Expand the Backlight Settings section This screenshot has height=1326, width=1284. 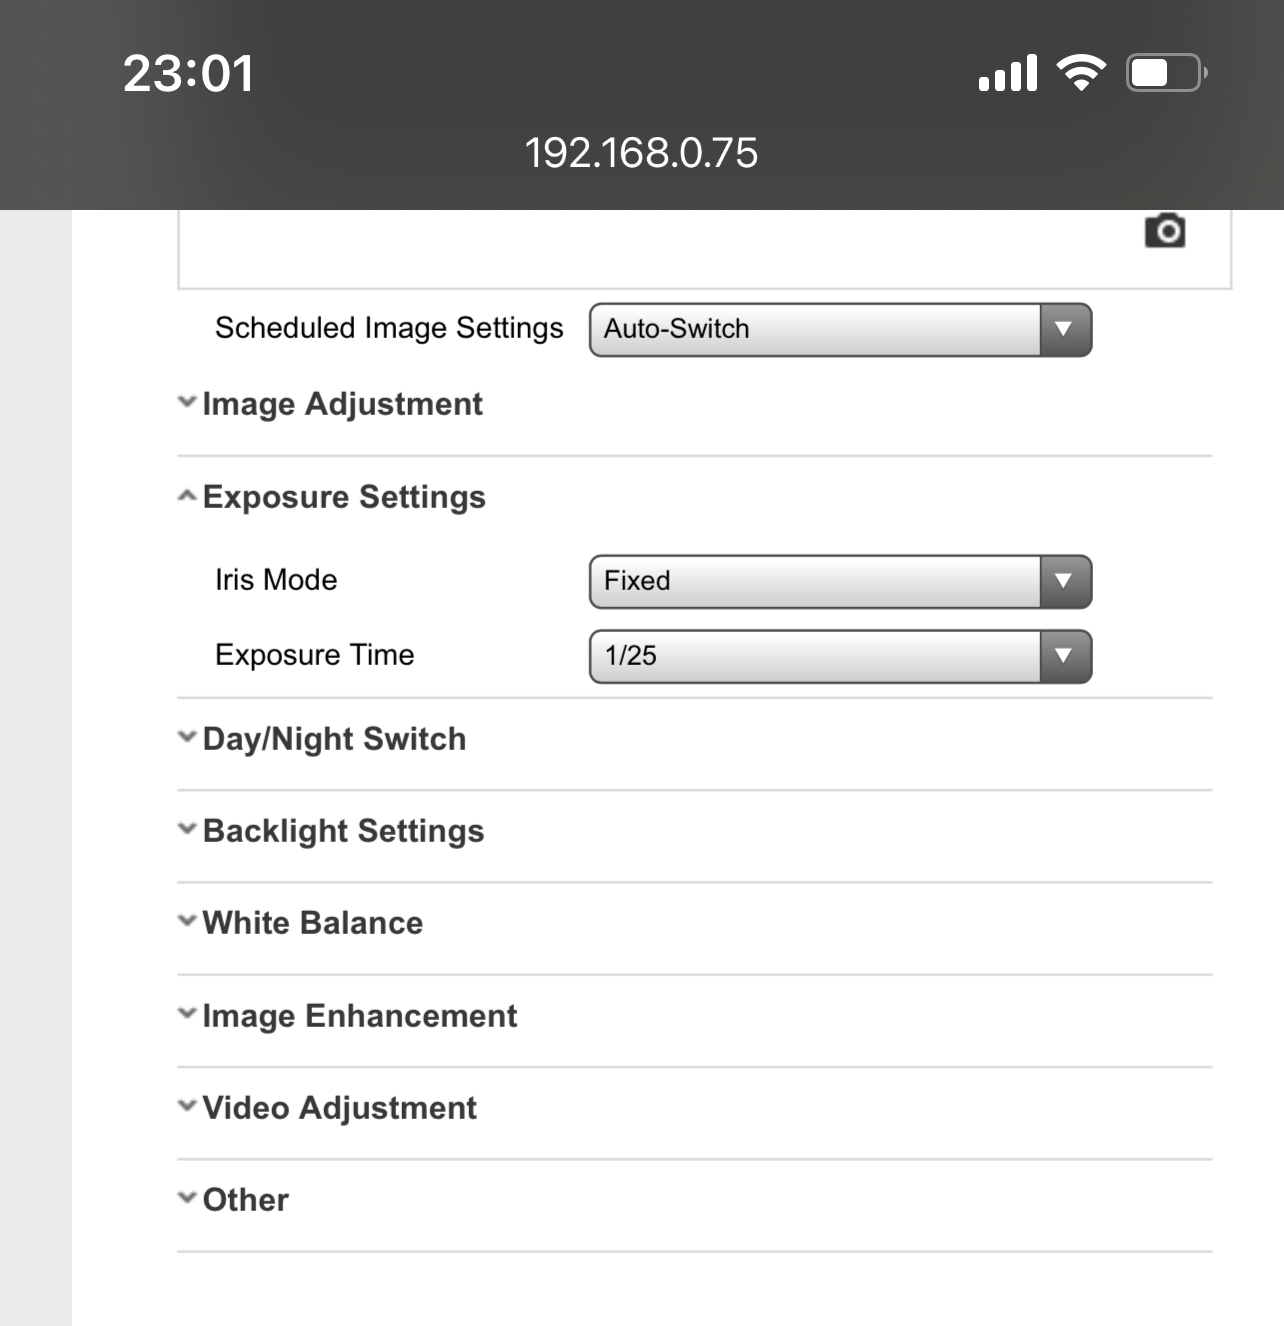click(x=343, y=831)
